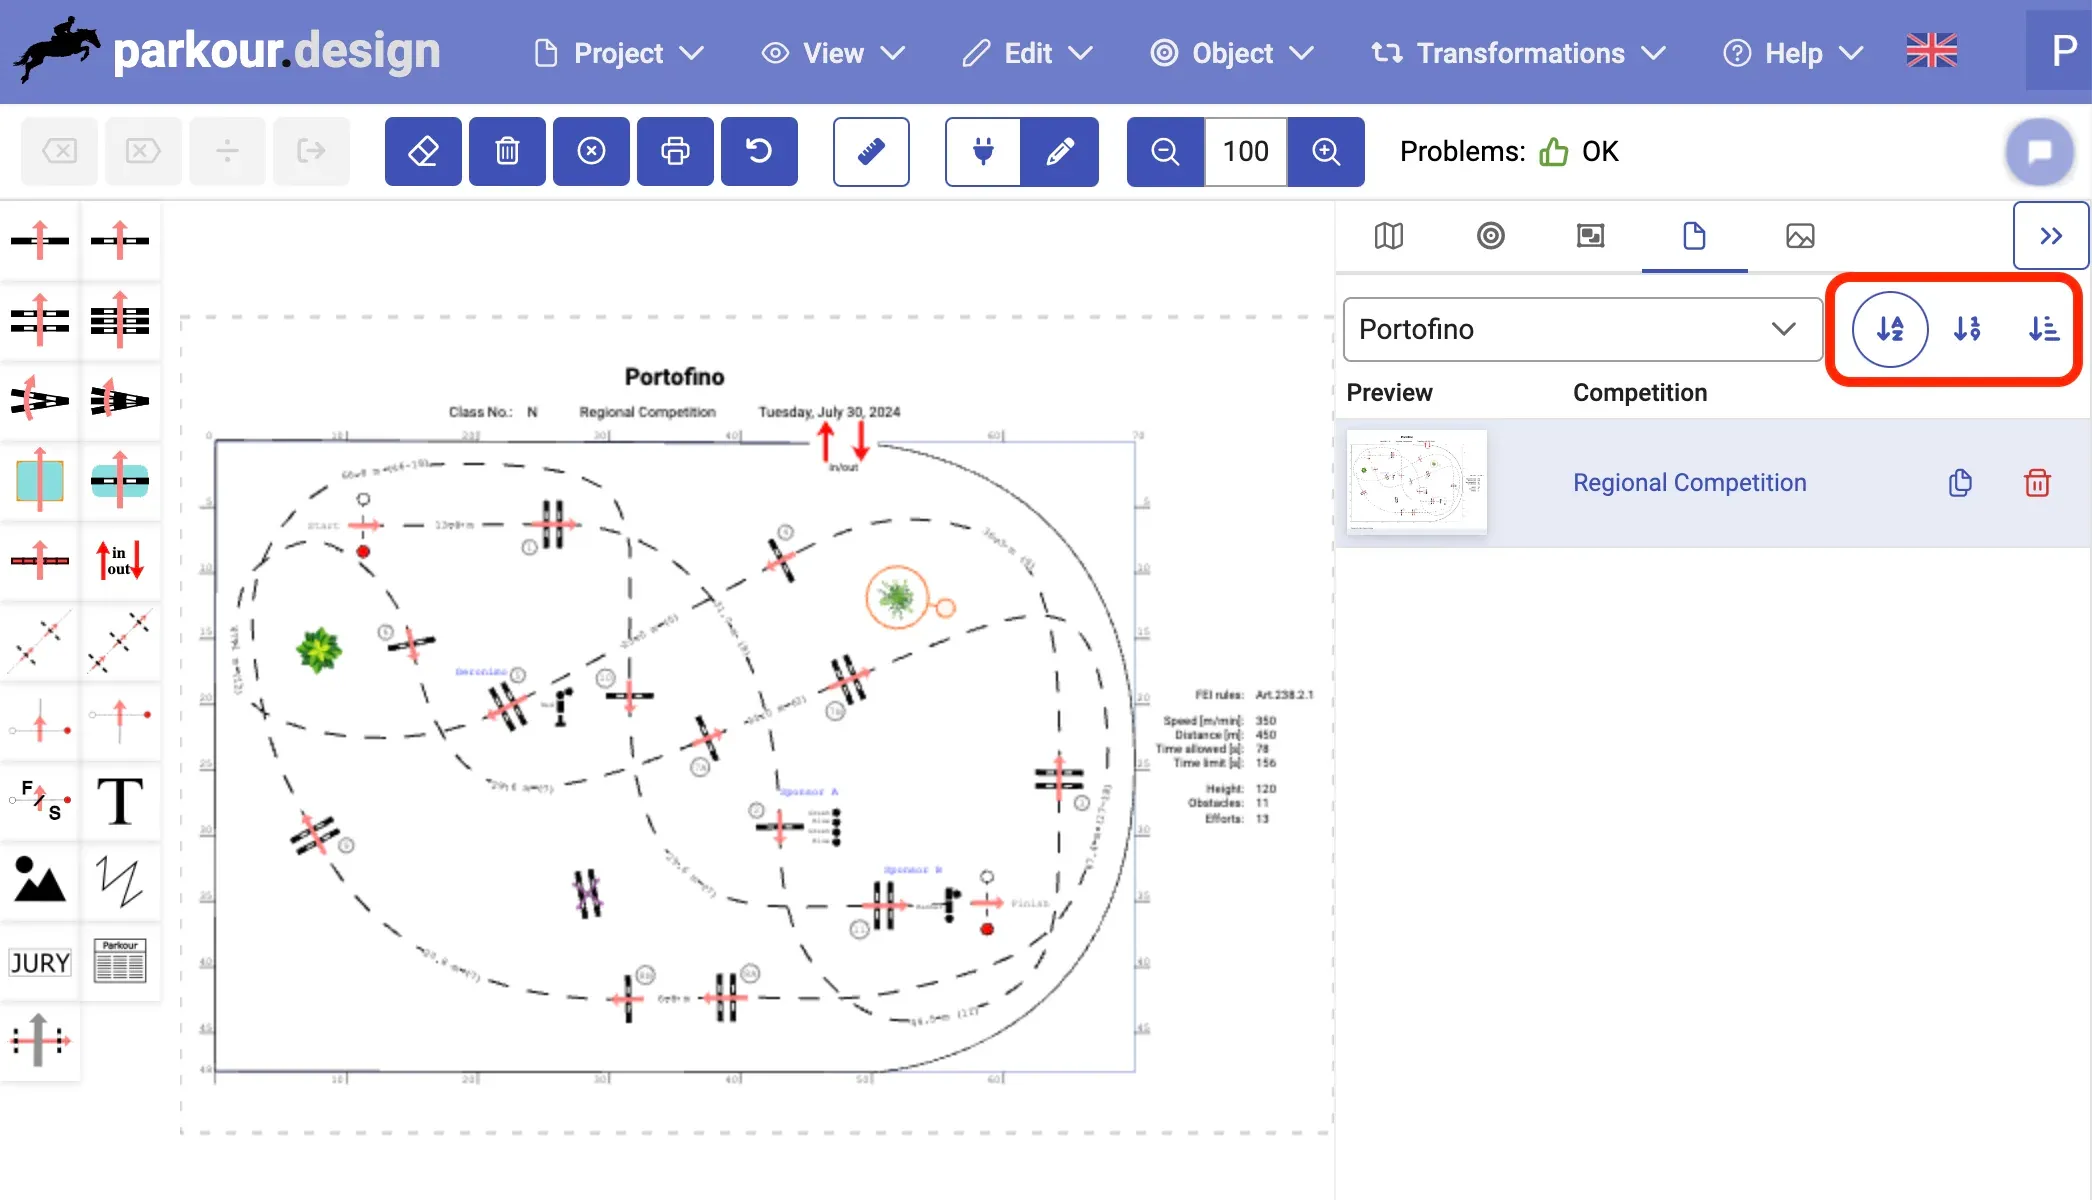Image resolution: width=2092 pixels, height=1200 pixels.
Task: Click the undo arrow button
Action: coord(759,151)
